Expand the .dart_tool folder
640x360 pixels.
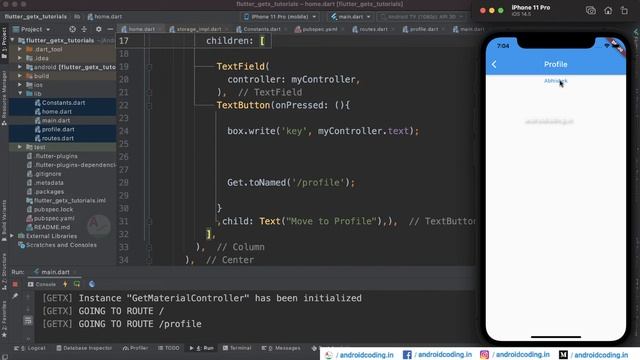[20, 49]
